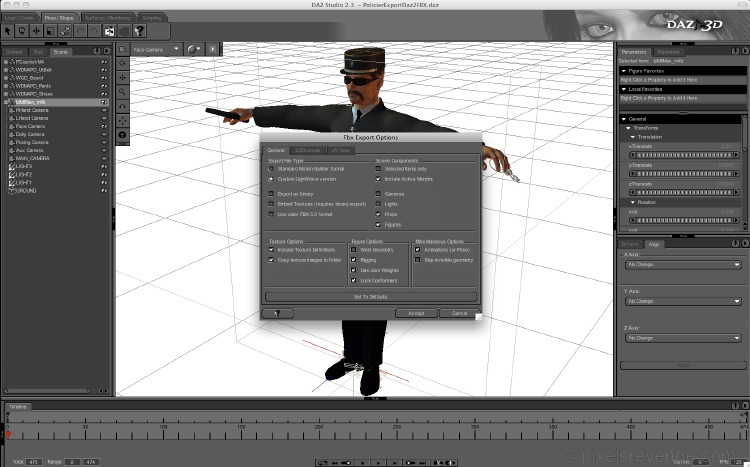Enable Cameras scene component checkbox

point(378,194)
